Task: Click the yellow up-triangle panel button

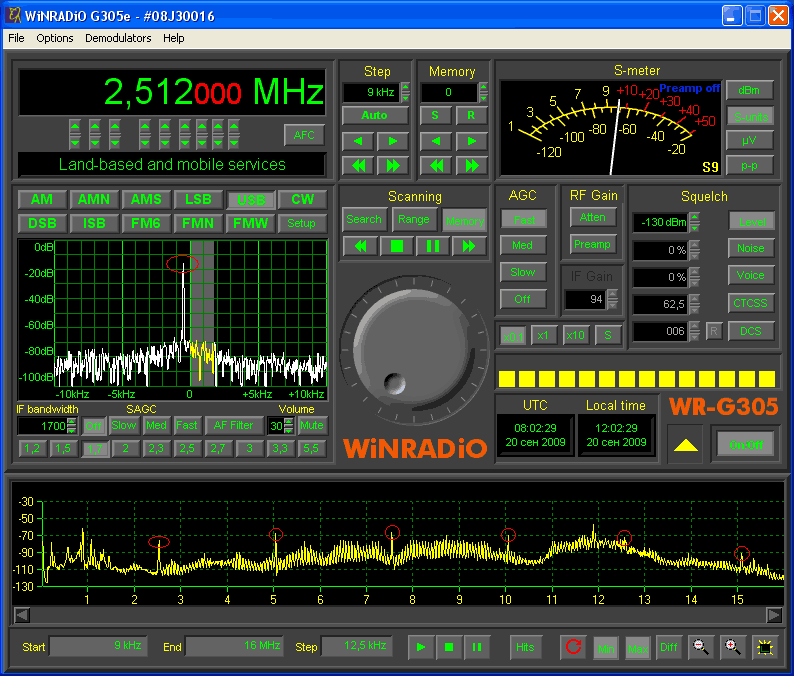Action: coord(685,445)
